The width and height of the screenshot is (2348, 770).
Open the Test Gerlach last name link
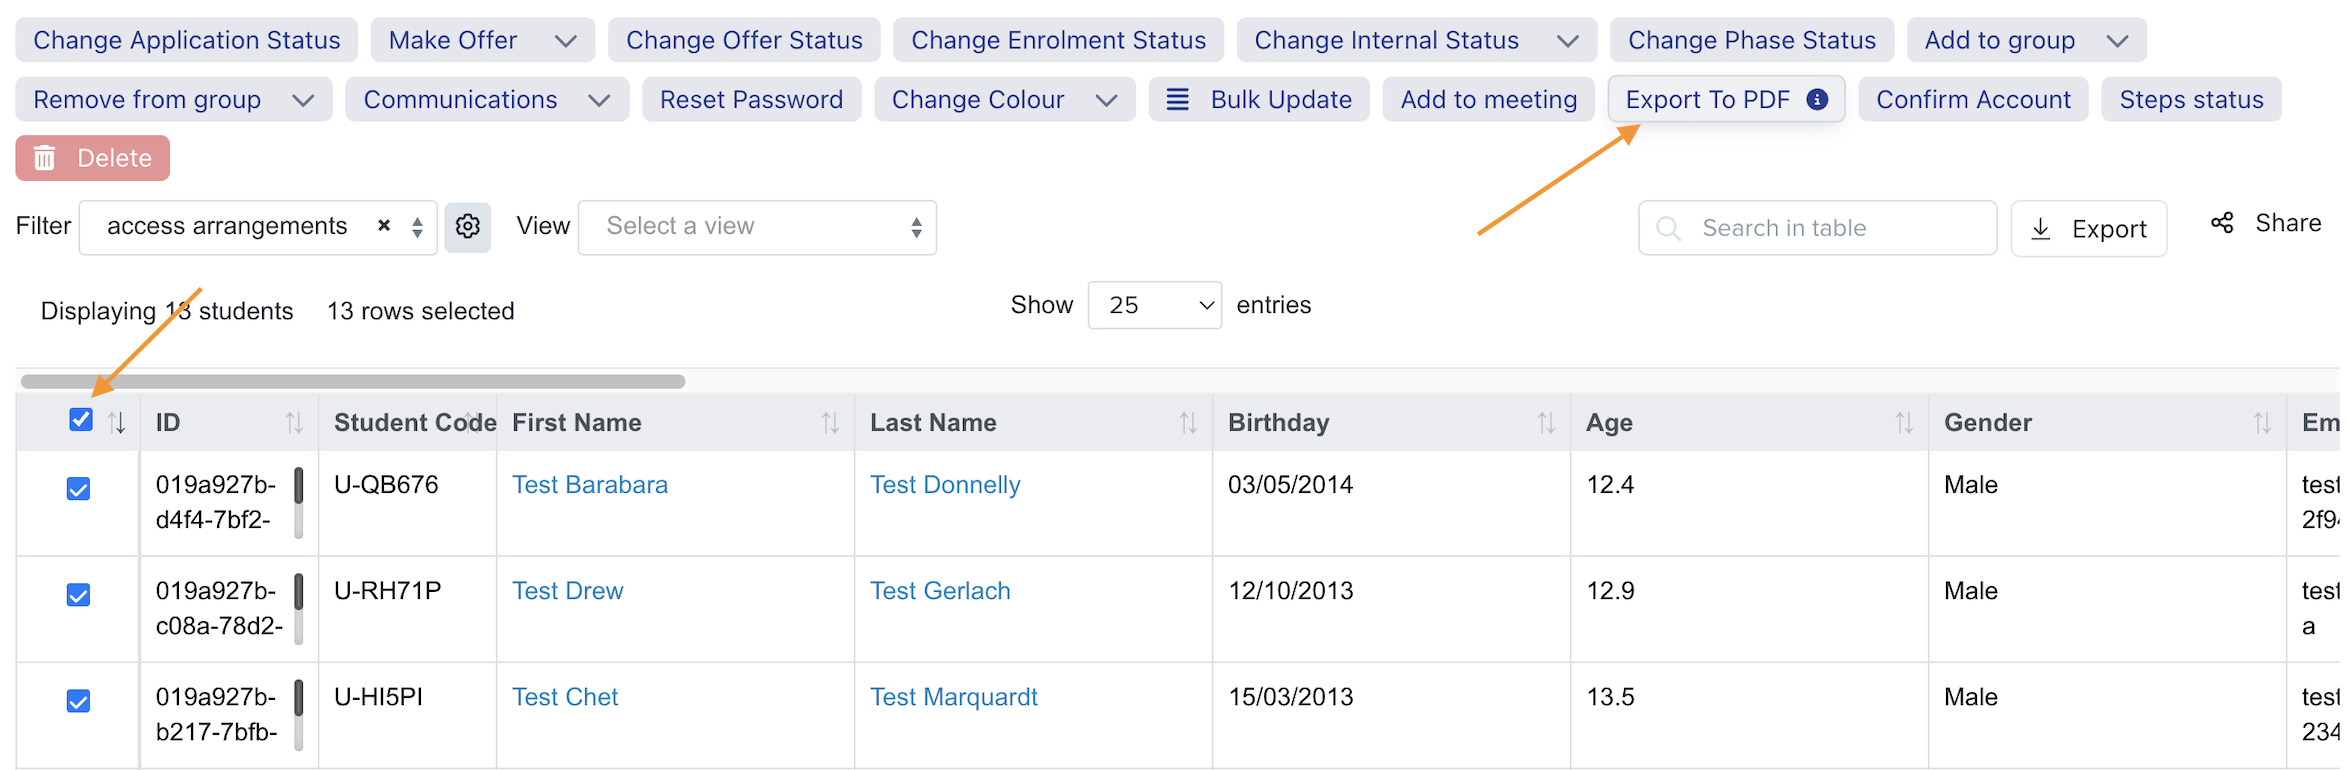(x=940, y=591)
